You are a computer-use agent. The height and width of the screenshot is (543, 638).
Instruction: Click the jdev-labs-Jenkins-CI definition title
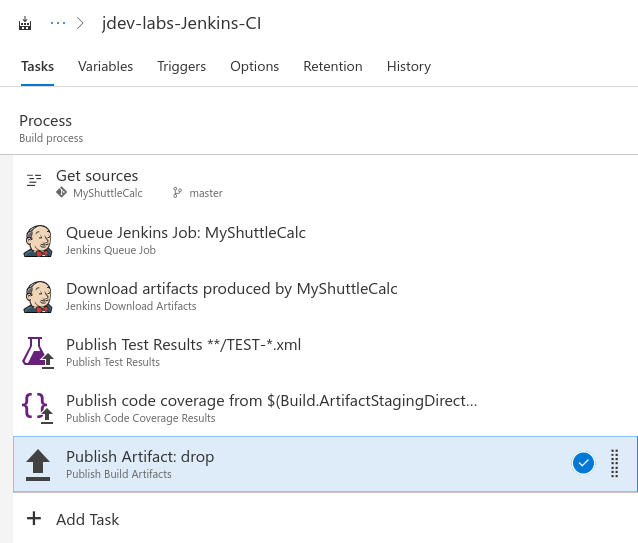(181, 23)
